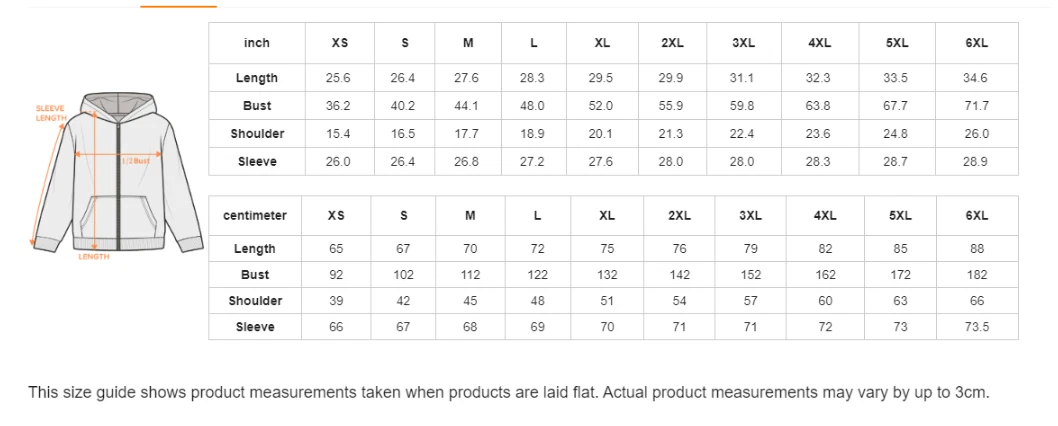
Task: Click the Bust row label in inch table
Action: [x=256, y=105]
